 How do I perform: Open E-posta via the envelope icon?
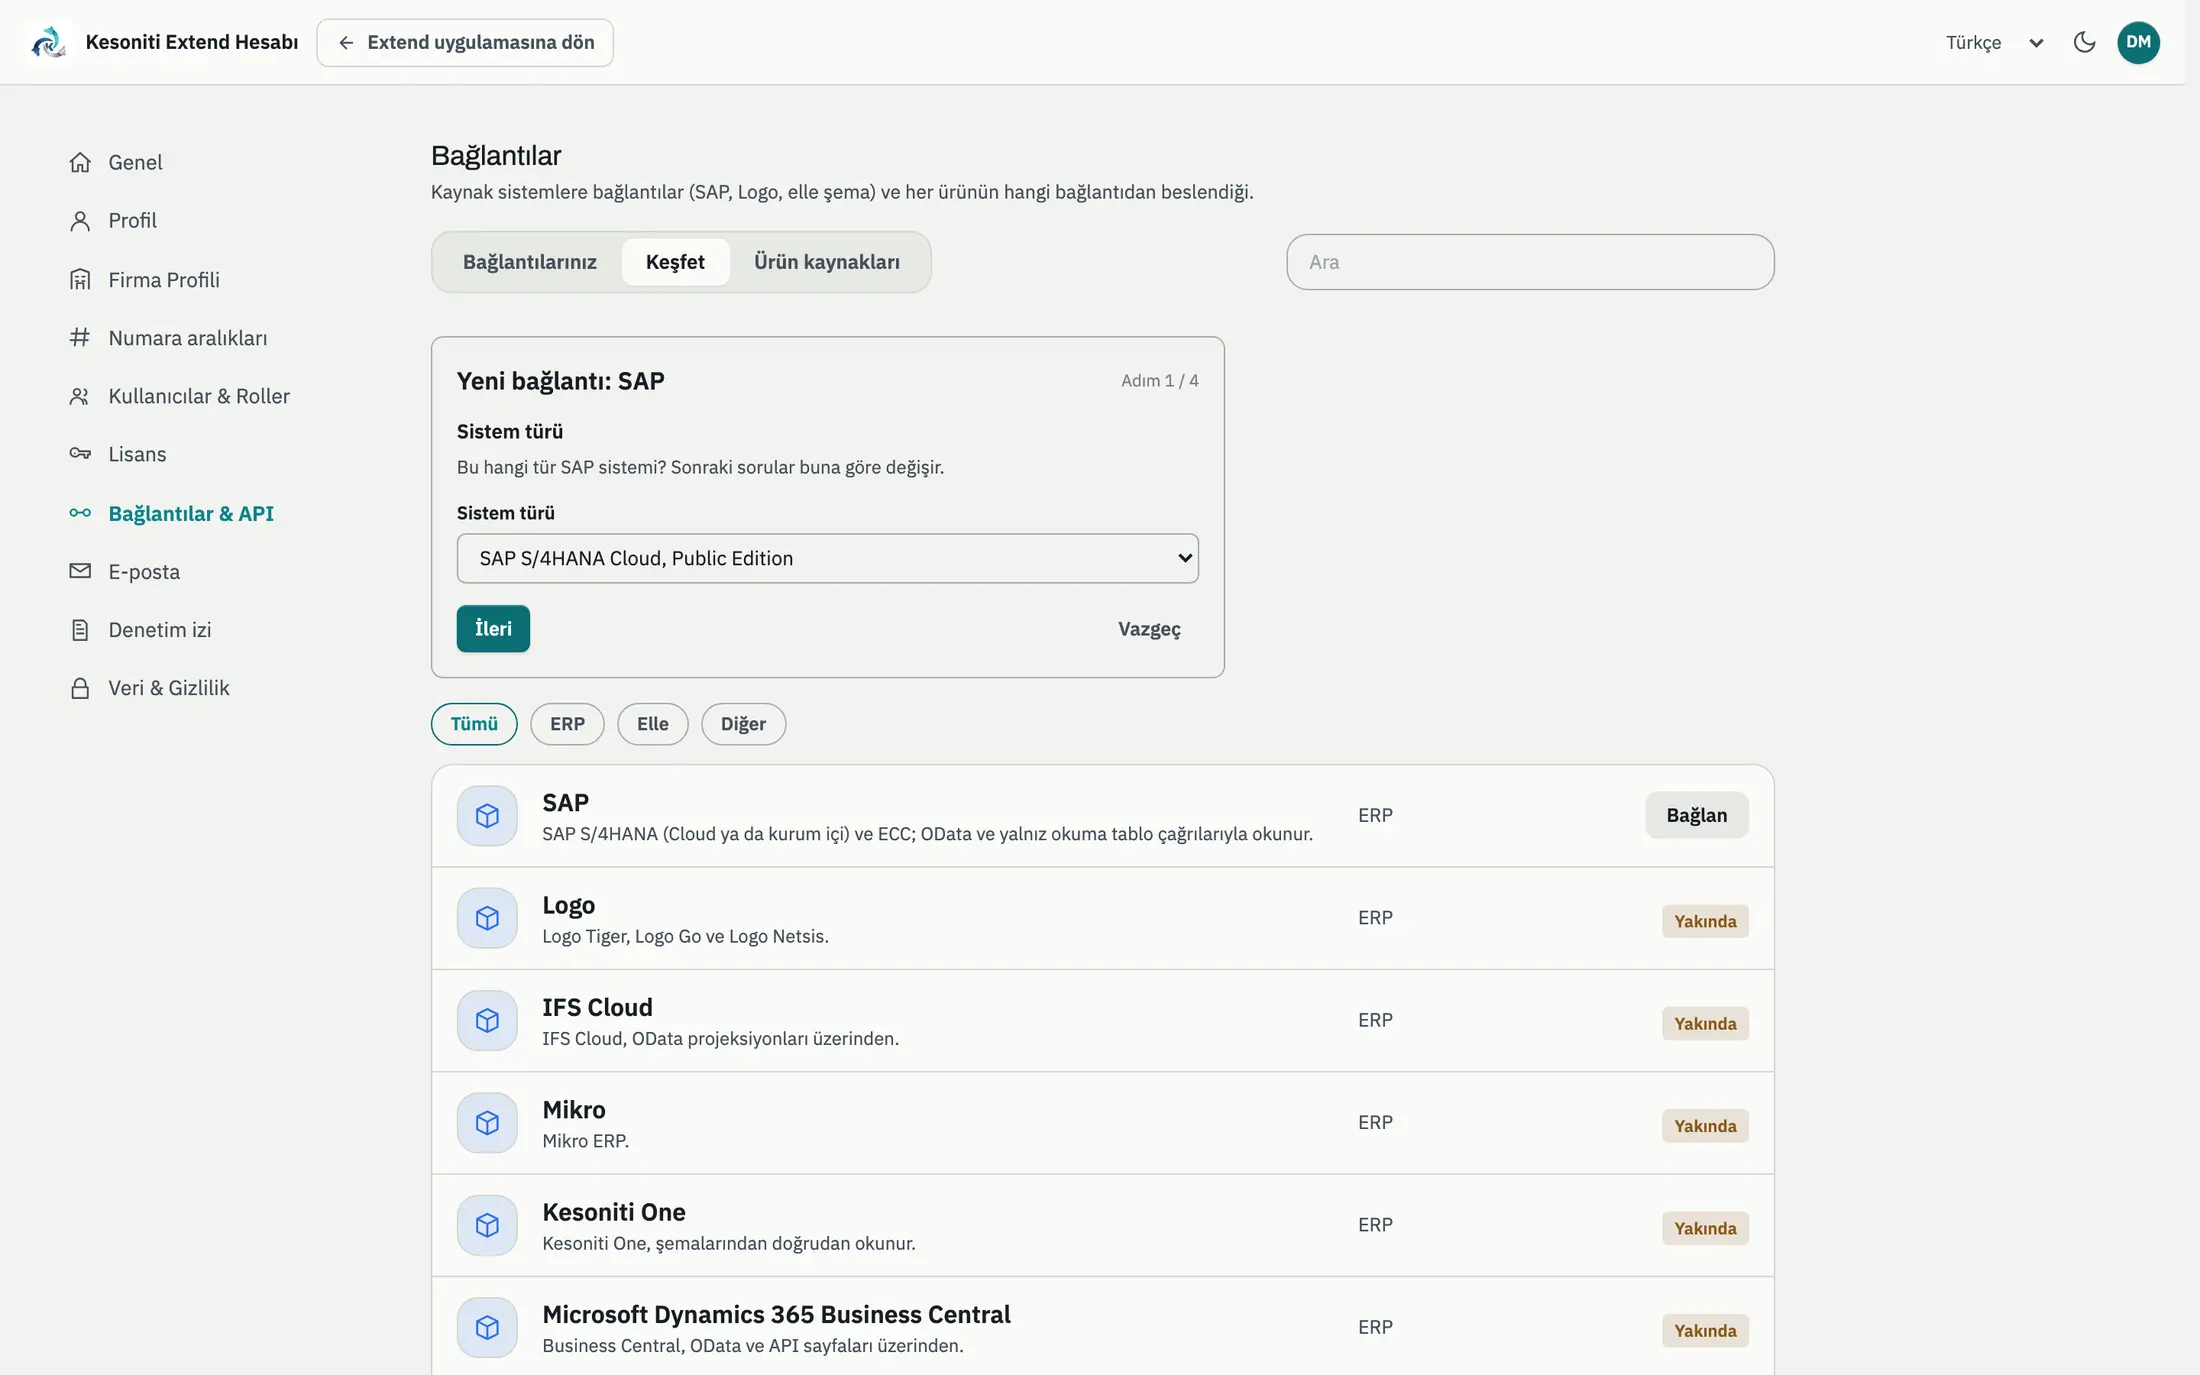(80, 571)
